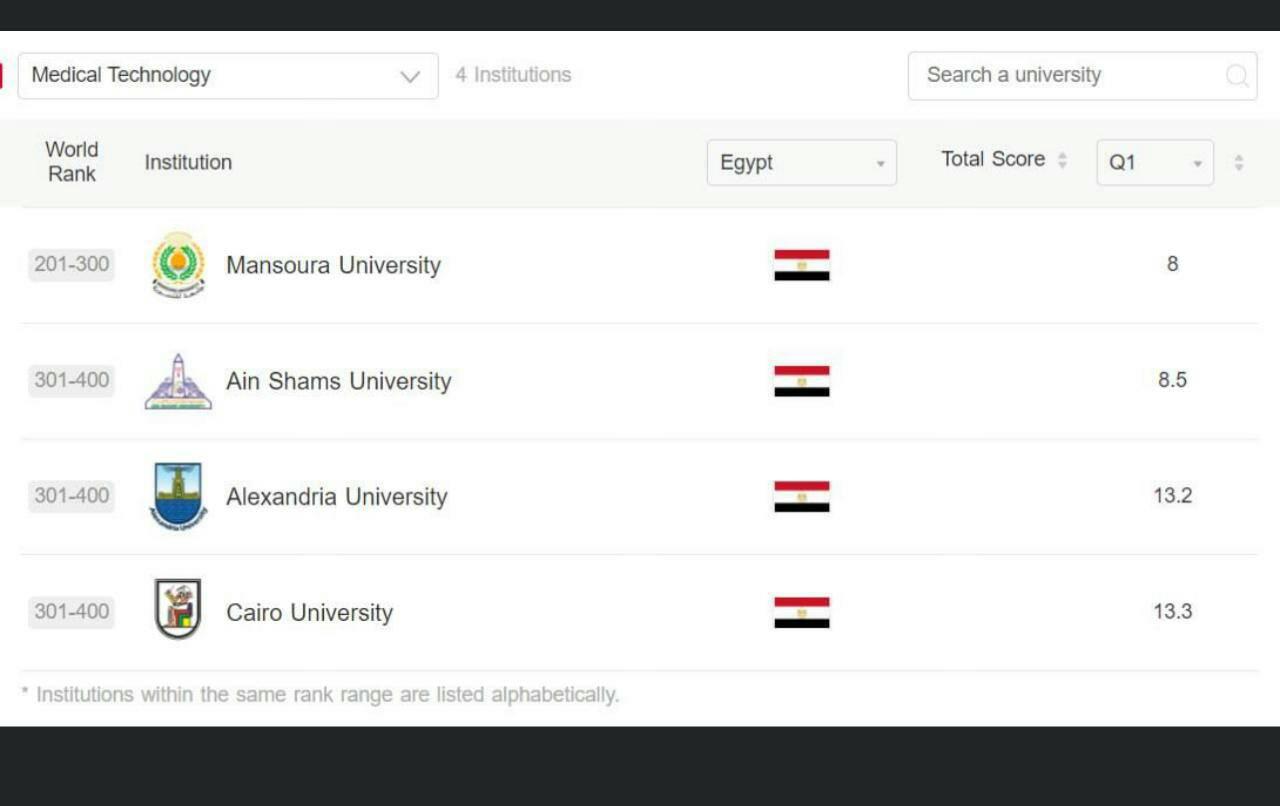Click the Ain Shams University logo

coord(178,382)
